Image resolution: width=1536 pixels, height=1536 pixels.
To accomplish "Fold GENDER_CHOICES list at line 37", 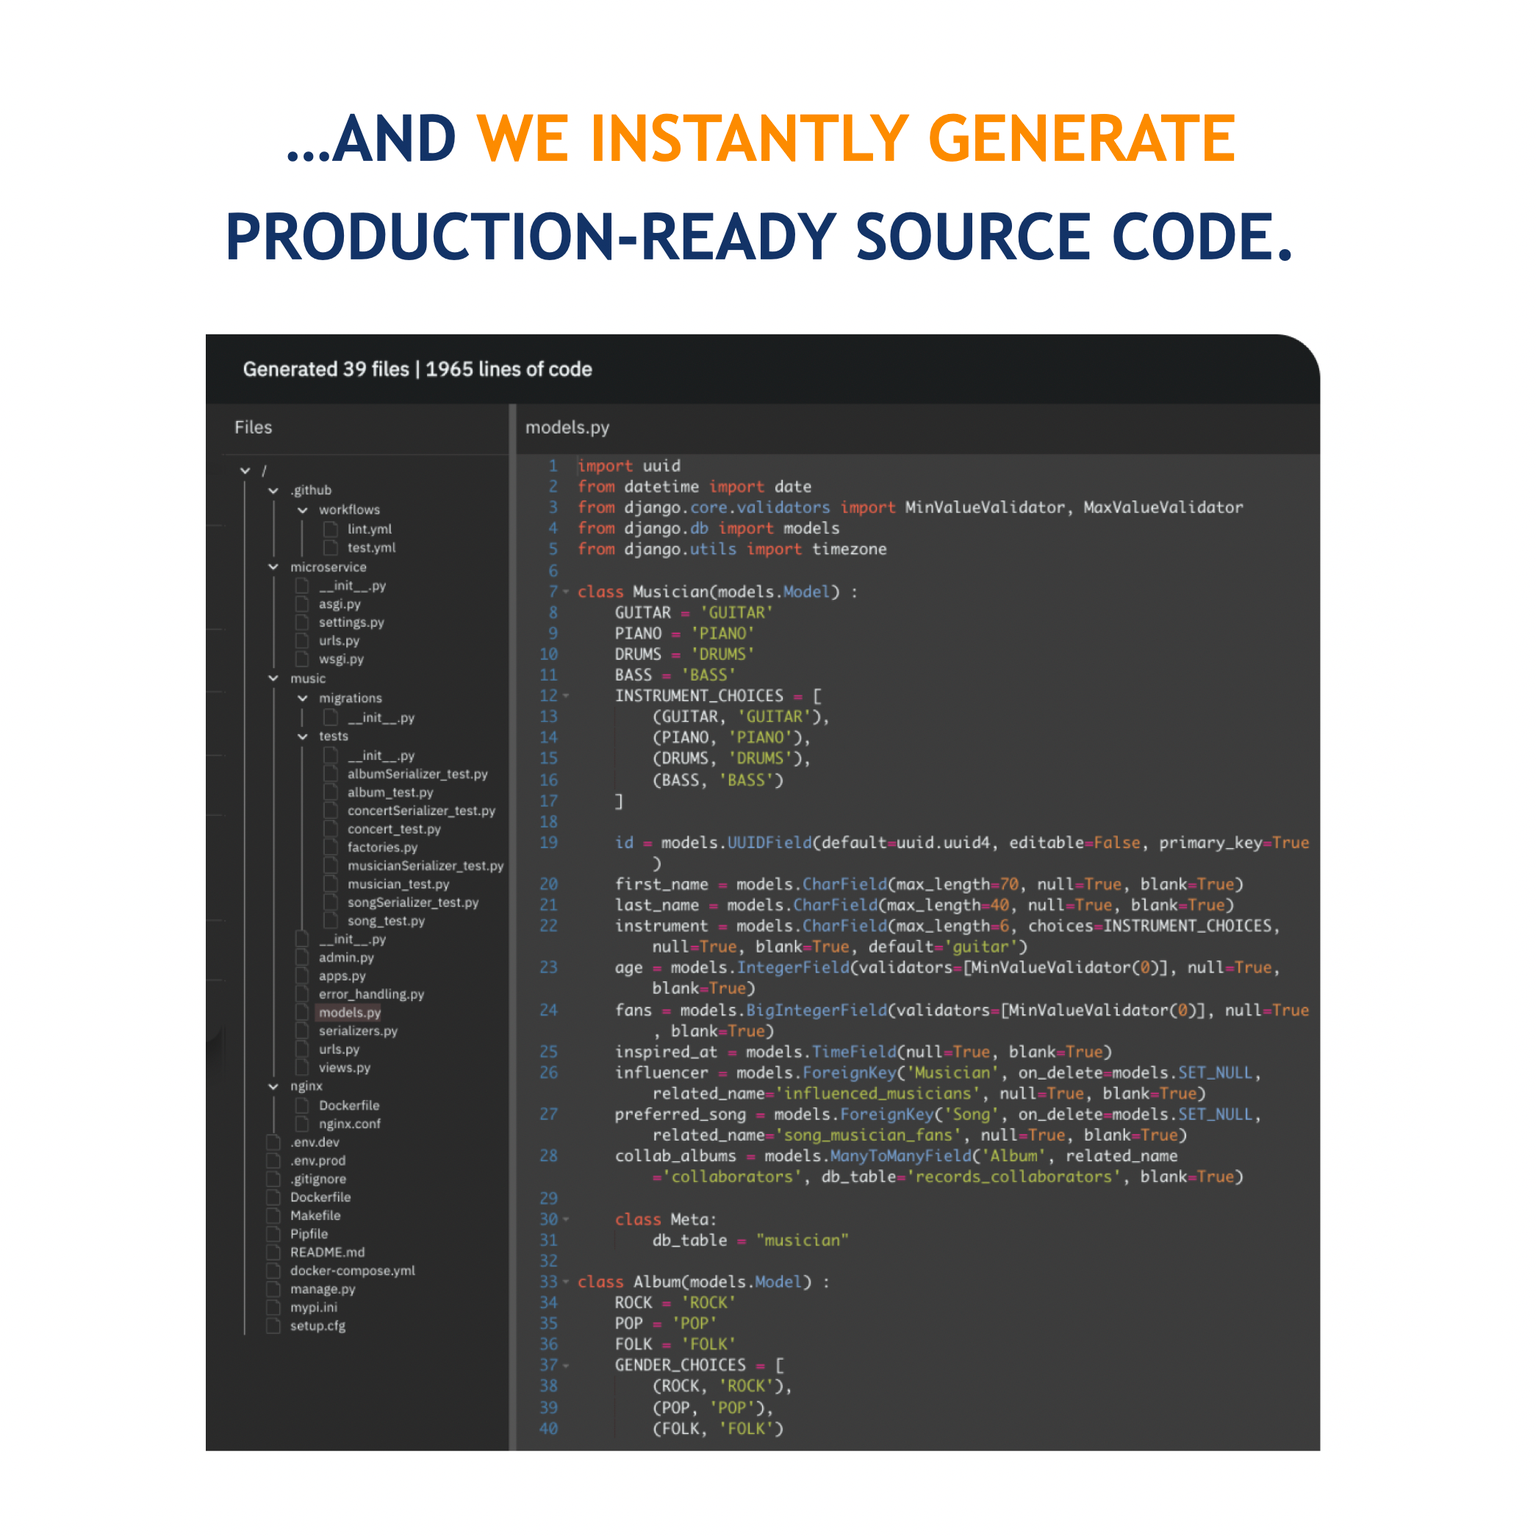I will point(566,1366).
